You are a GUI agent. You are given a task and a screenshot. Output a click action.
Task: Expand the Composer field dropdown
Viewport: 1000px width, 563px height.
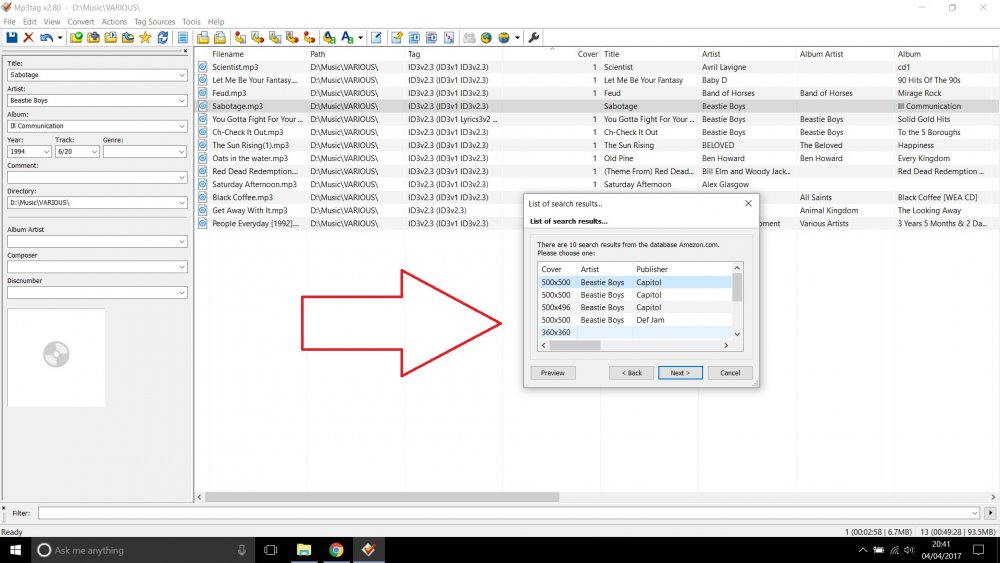coord(181,267)
